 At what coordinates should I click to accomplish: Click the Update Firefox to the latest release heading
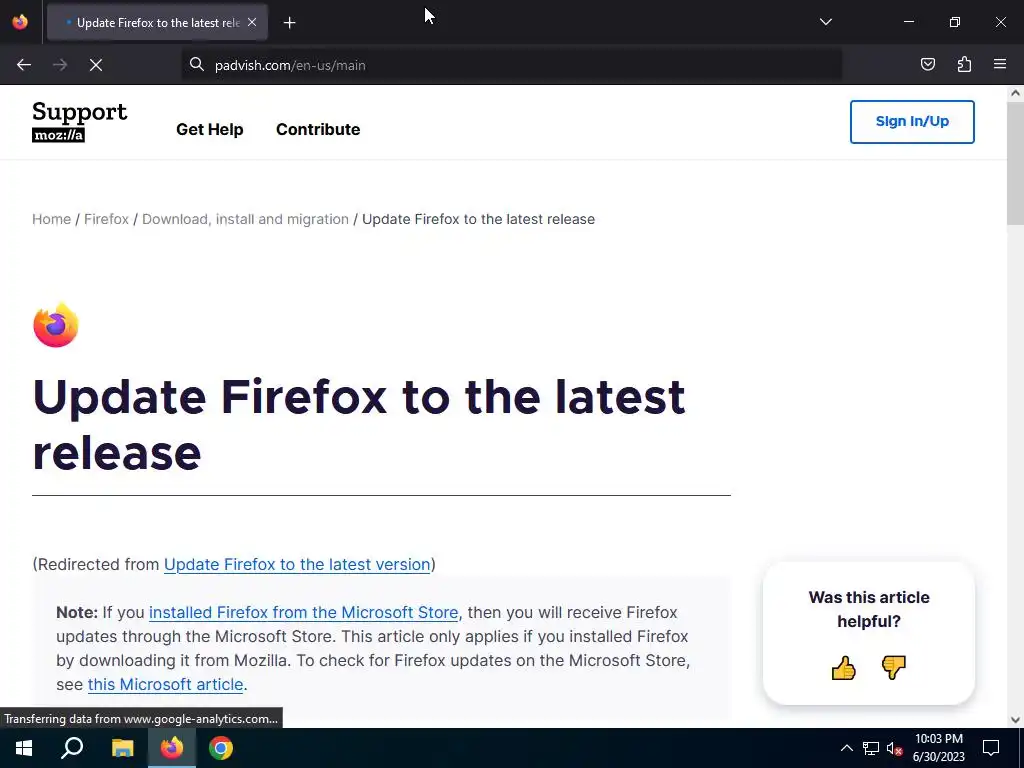click(359, 424)
